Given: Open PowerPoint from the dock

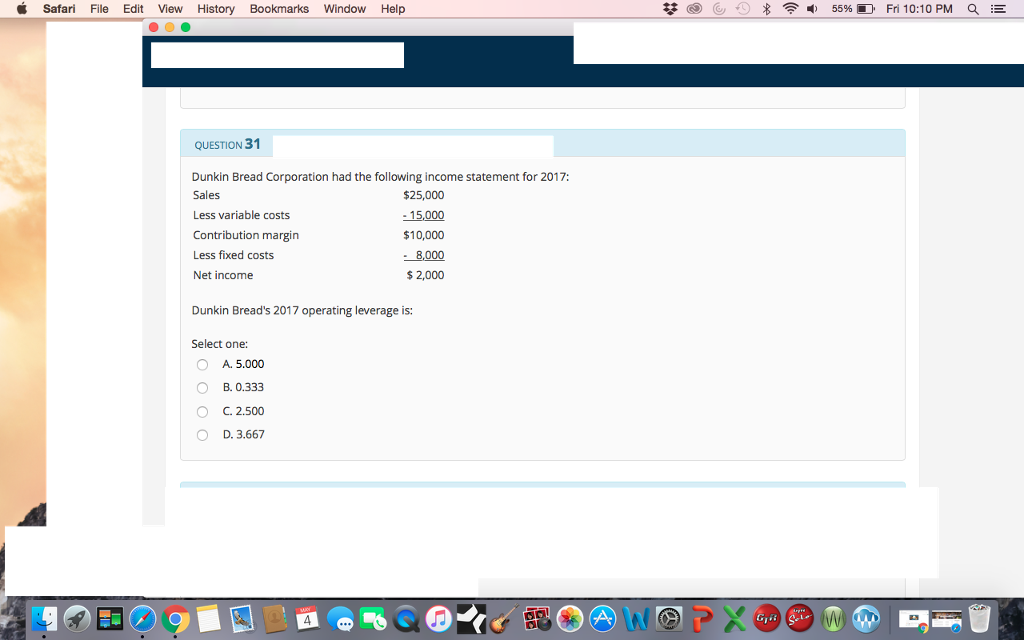Looking at the screenshot, I should click(x=701, y=618).
